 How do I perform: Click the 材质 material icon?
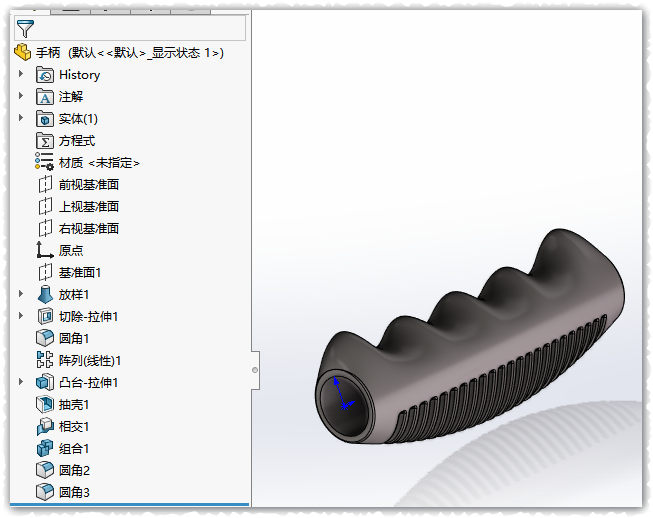45,162
